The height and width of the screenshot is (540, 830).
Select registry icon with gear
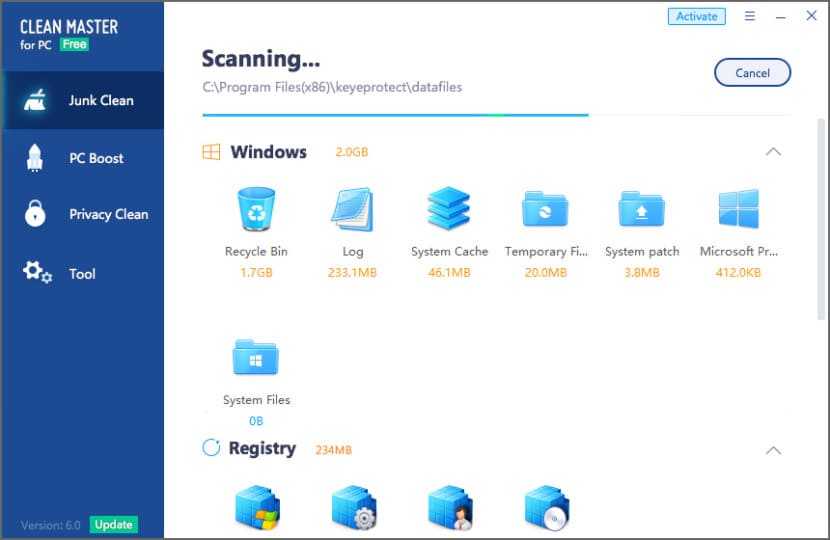[354, 507]
